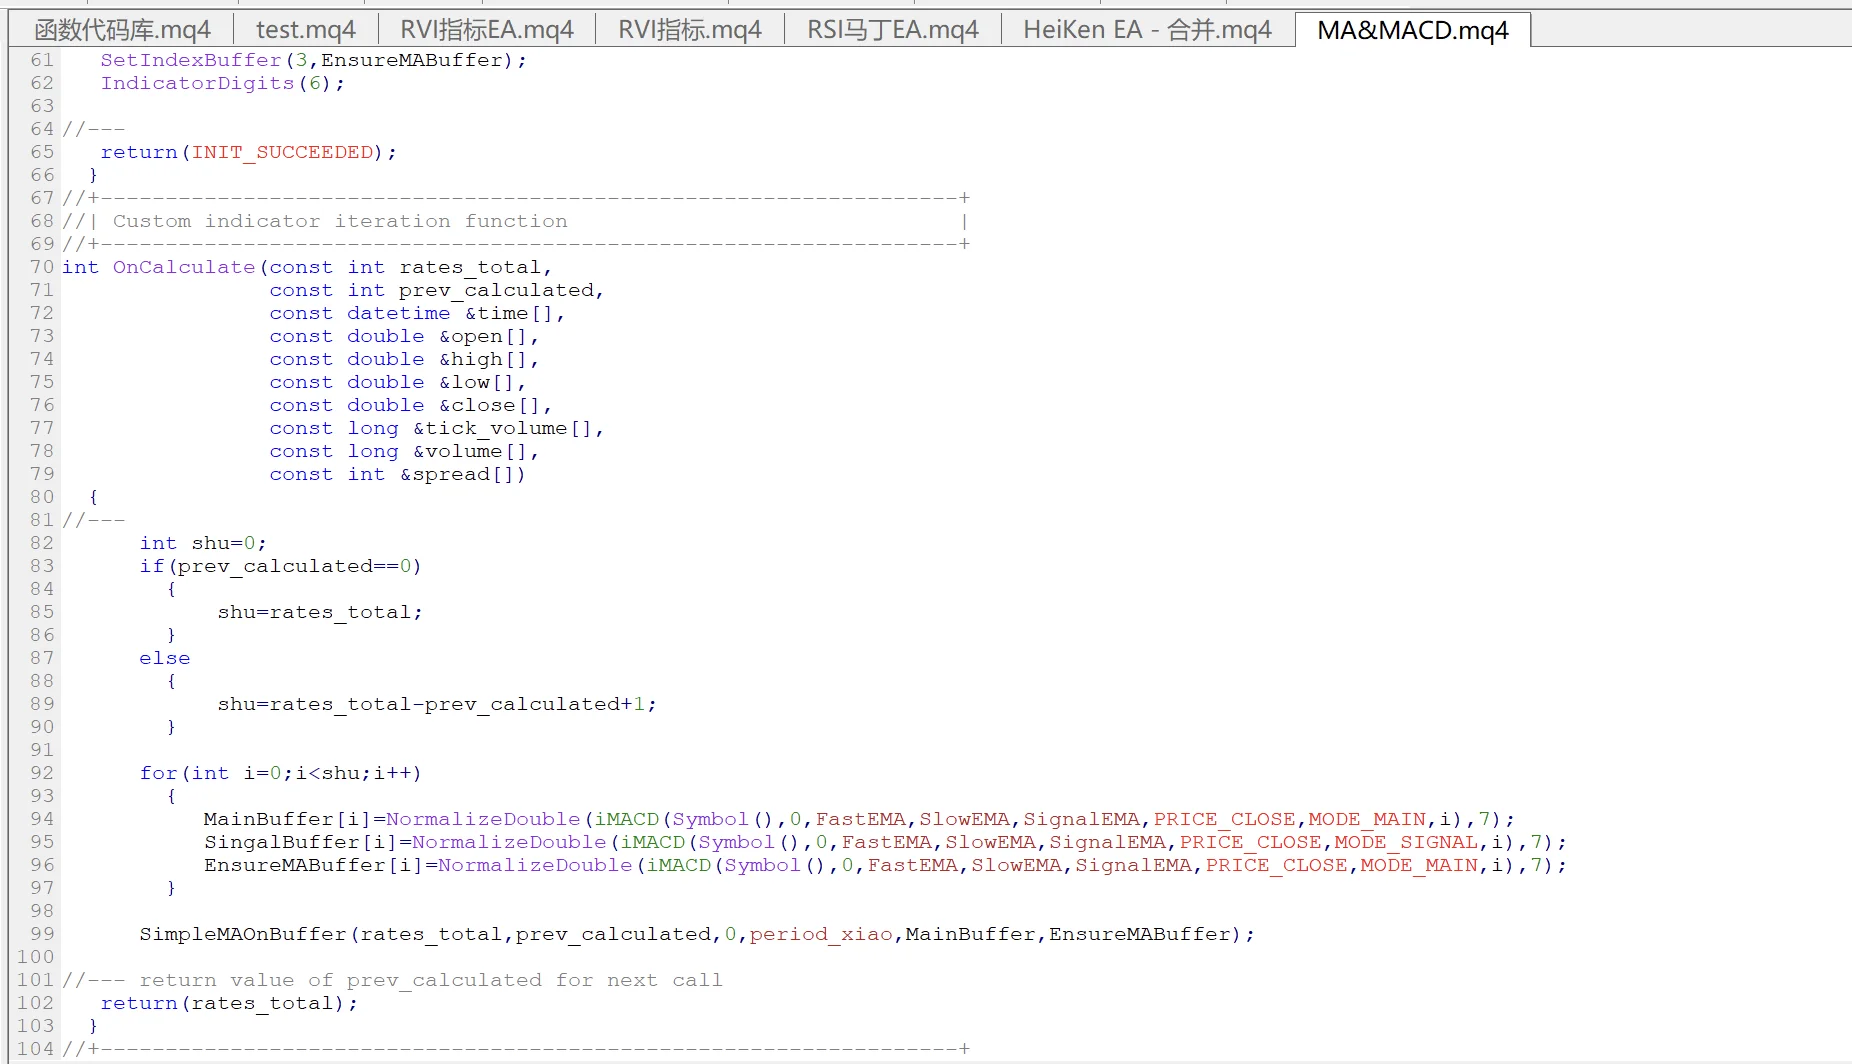
Task: Open the RSI马丁EA.mq4 tab
Action: [x=893, y=30]
